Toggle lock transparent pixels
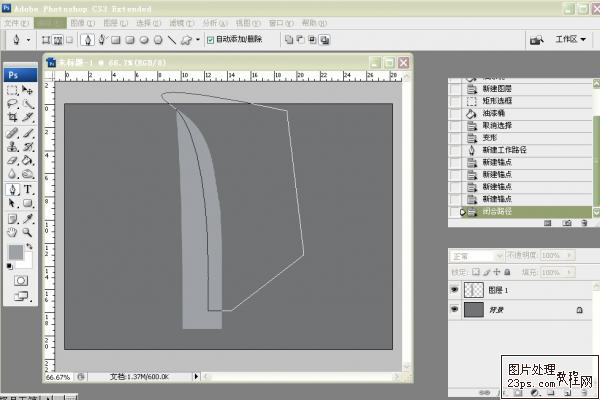This screenshot has height=400, width=600. pos(476,272)
